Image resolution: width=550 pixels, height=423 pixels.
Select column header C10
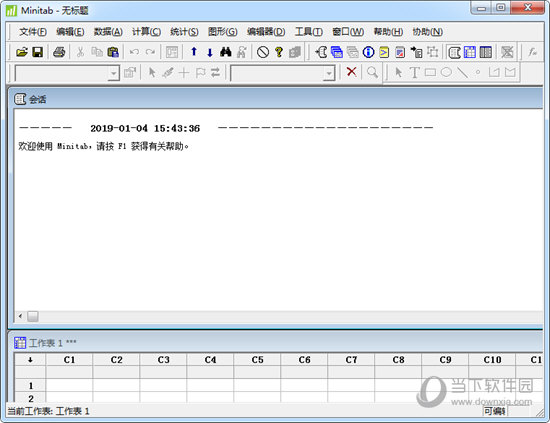coord(492,360)
